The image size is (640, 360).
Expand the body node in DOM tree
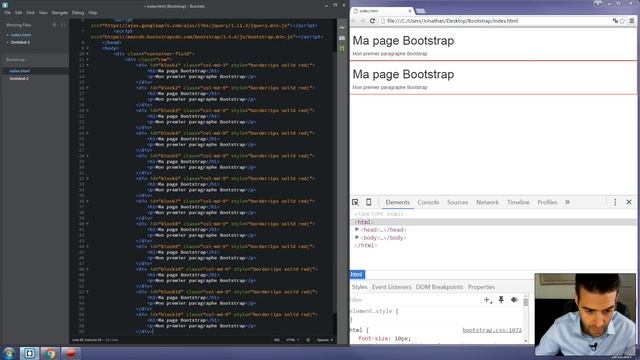pyautogui.click(x=357, y=238)
